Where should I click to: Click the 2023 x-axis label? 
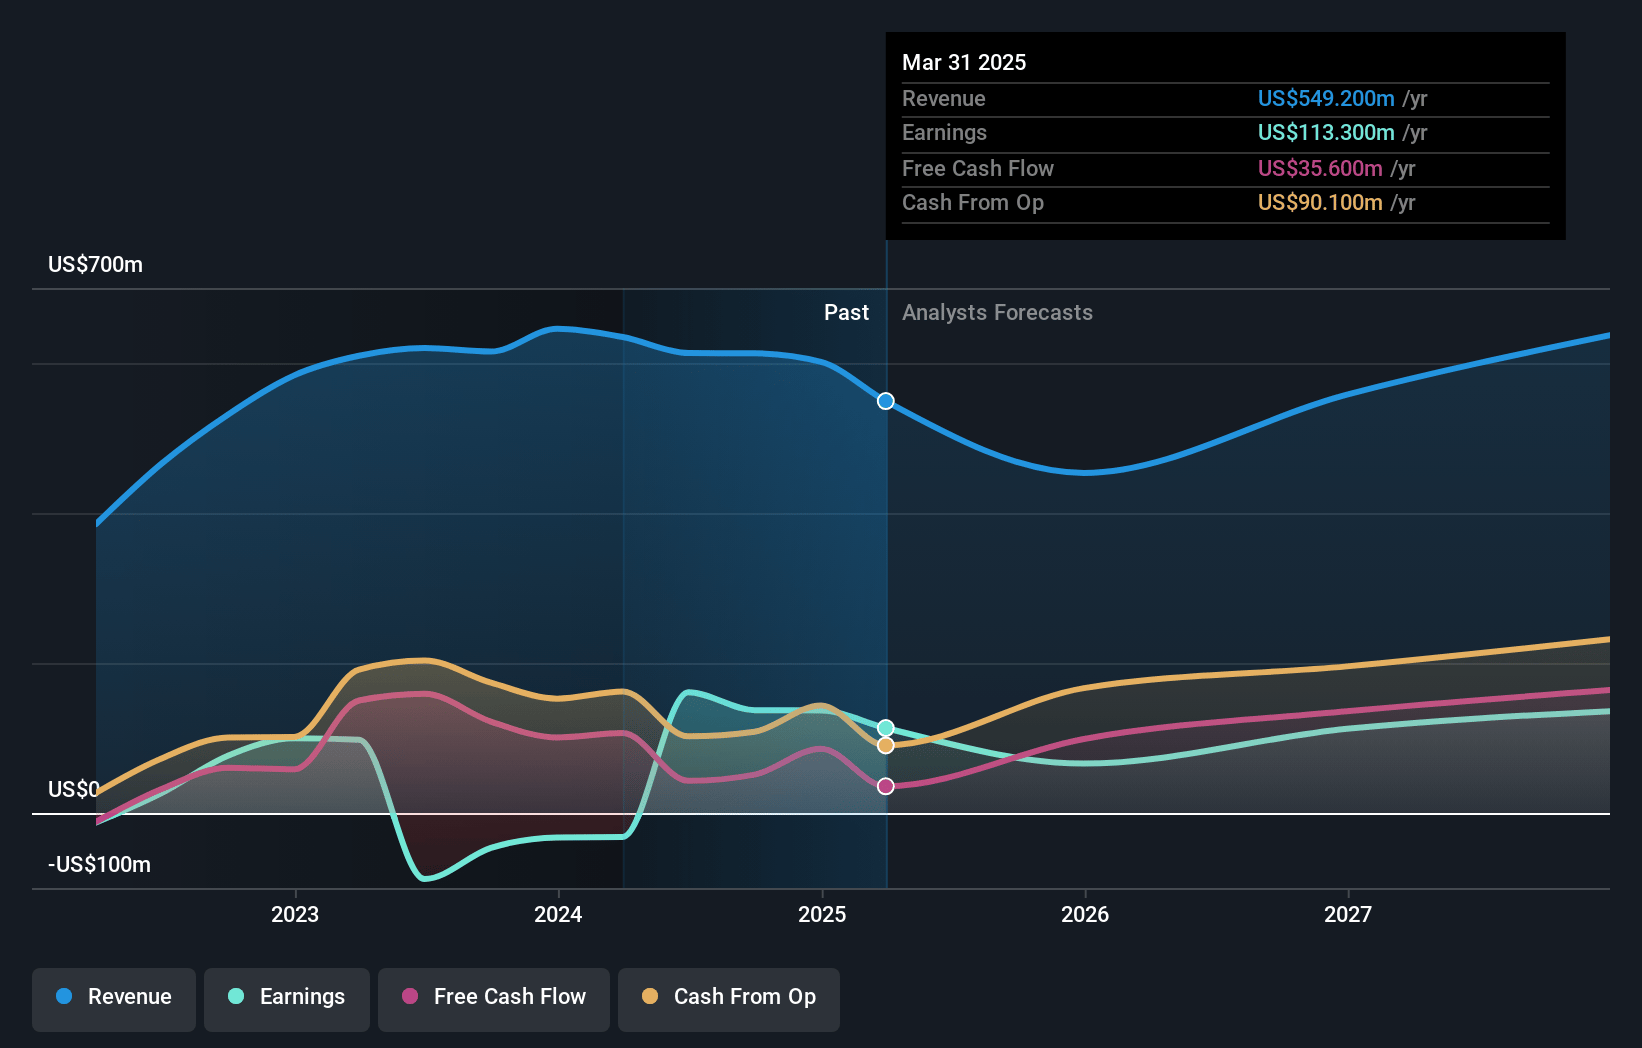tap(295, 914)
